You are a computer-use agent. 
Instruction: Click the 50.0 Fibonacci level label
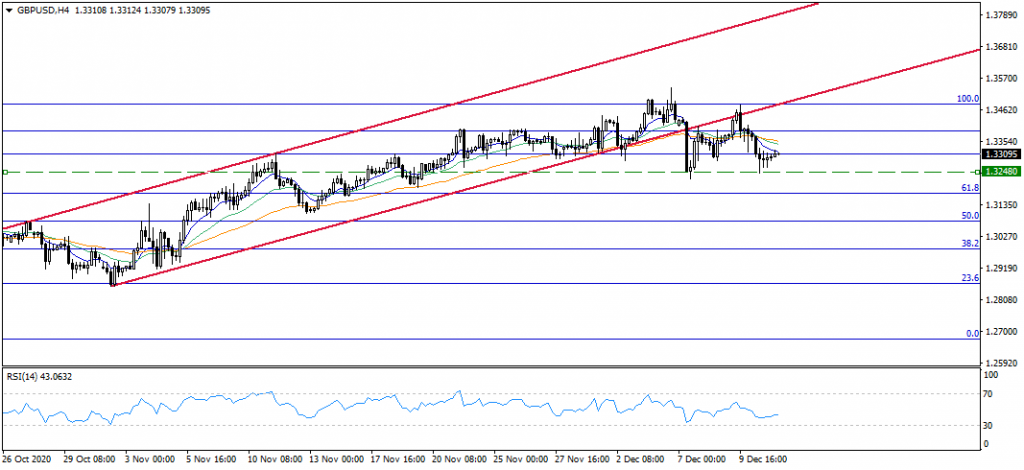968,216
